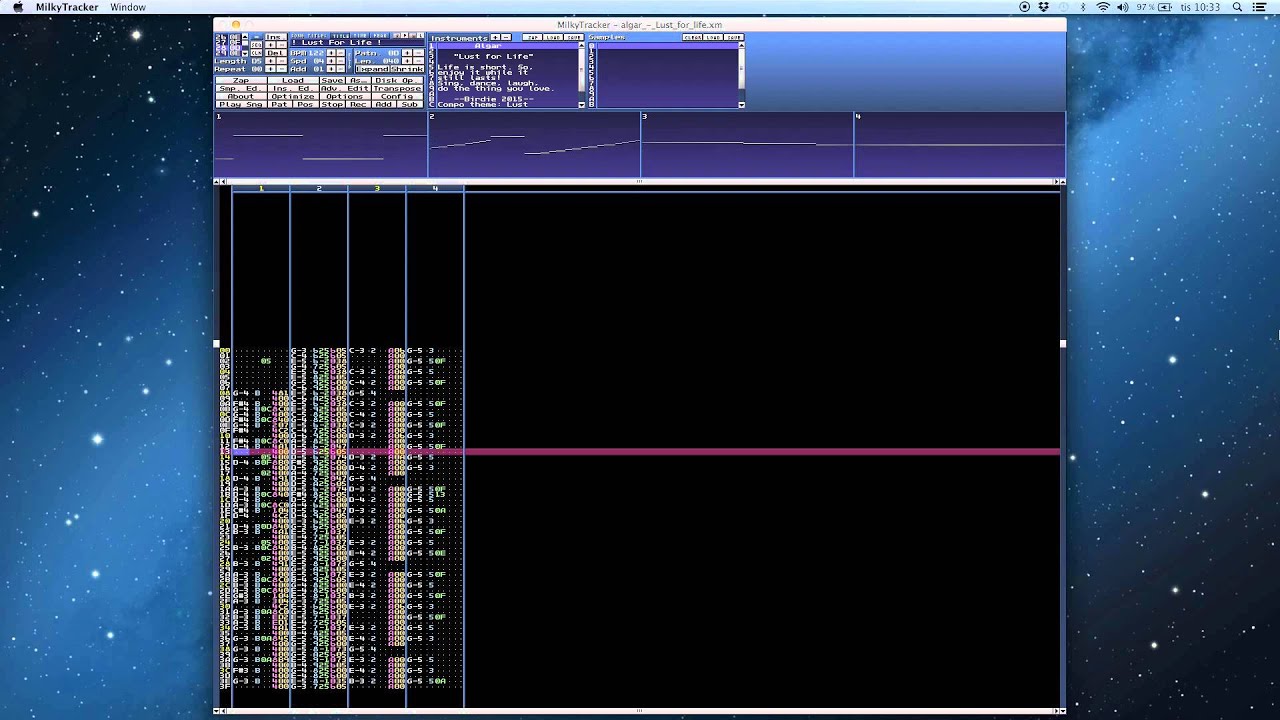Viewport: 1280px width, 720px height.
Task: Add an instrument with Instruments plus
Action: click(494, 38)
